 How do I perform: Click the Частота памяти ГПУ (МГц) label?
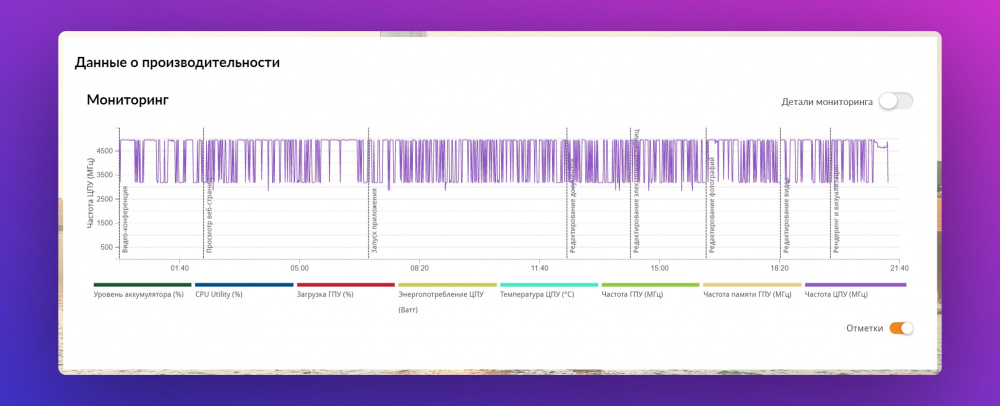[747, 295]
